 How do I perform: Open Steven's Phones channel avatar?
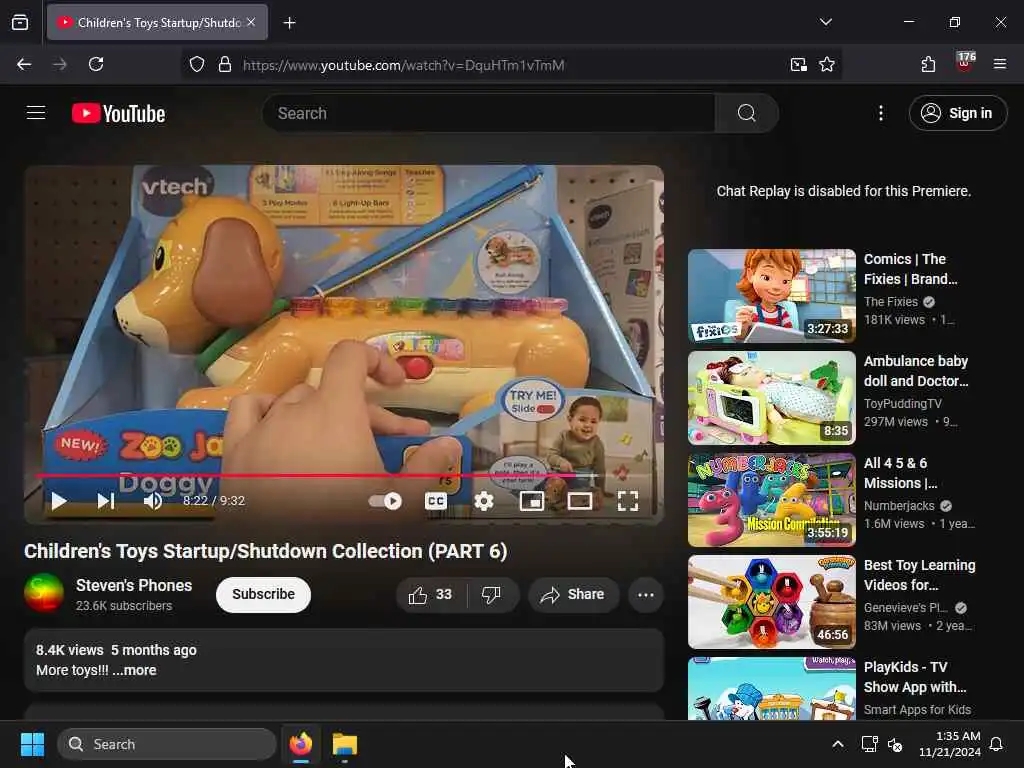(44, 593)
